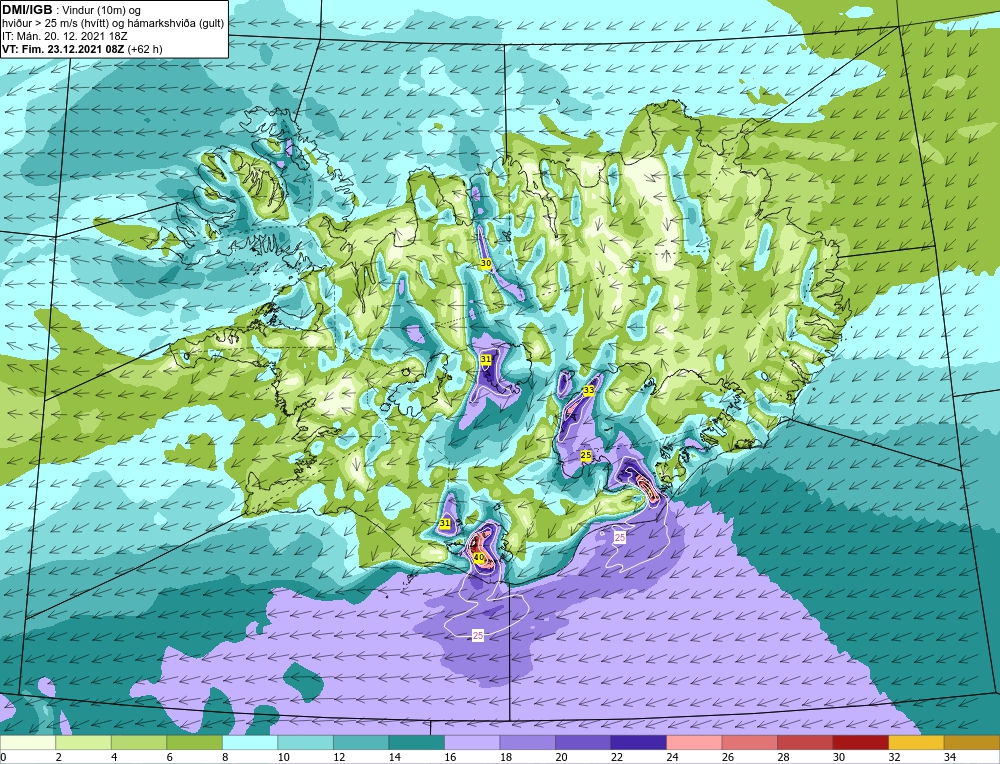Screen dimensions: 1000x764
Task: Click the yellow 40 maximum gust label
Action: pyautogui.click(x=479, y=558)
